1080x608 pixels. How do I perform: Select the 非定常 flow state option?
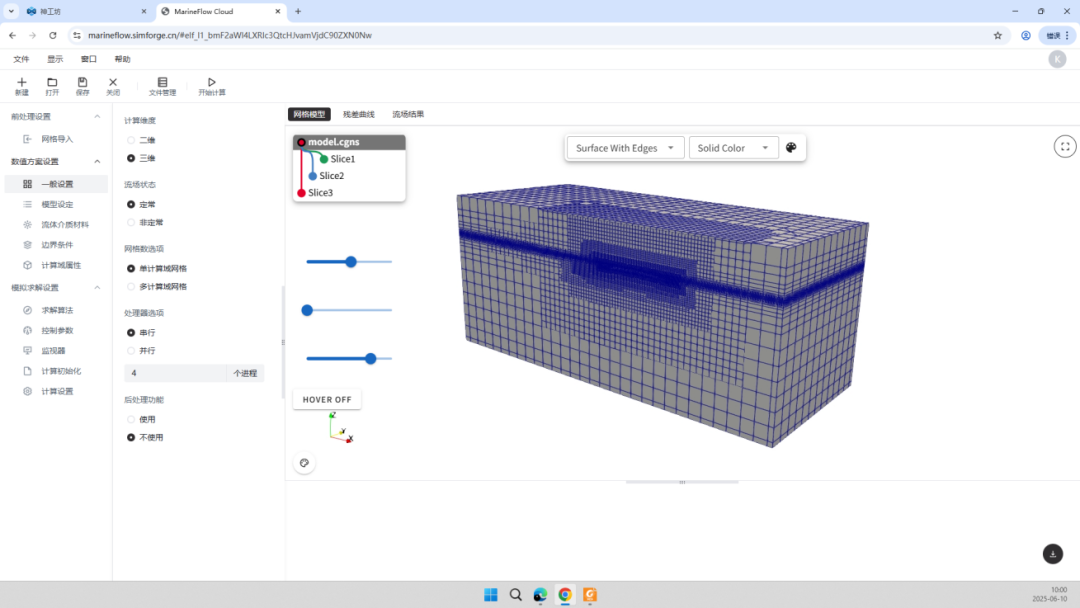pos(131,222)
